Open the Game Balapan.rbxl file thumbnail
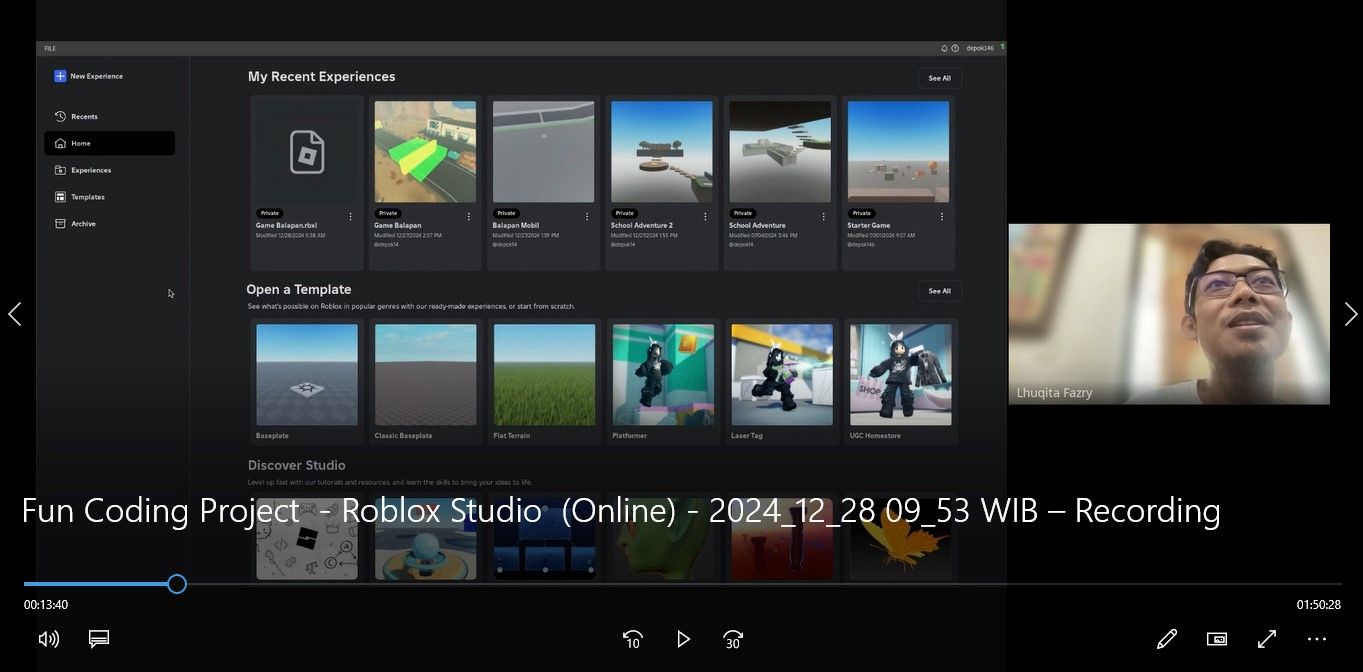The height and width of the screenshot is (672, 1363). tap(307, 152)
